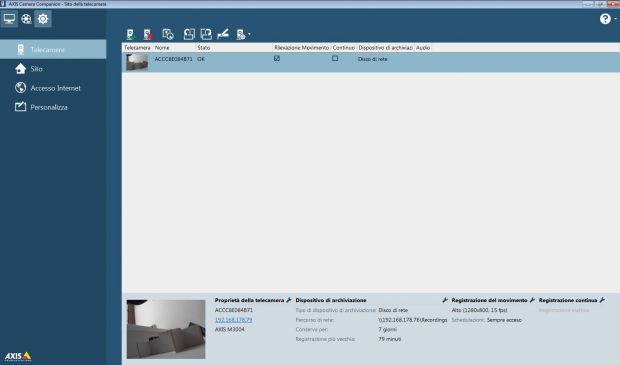Image resolution: width=620 pixels, height=365 pixels.
Task: Uncheck Rilevazione Movimento for ACCC8E084B71
Action: tap(277, 59)
